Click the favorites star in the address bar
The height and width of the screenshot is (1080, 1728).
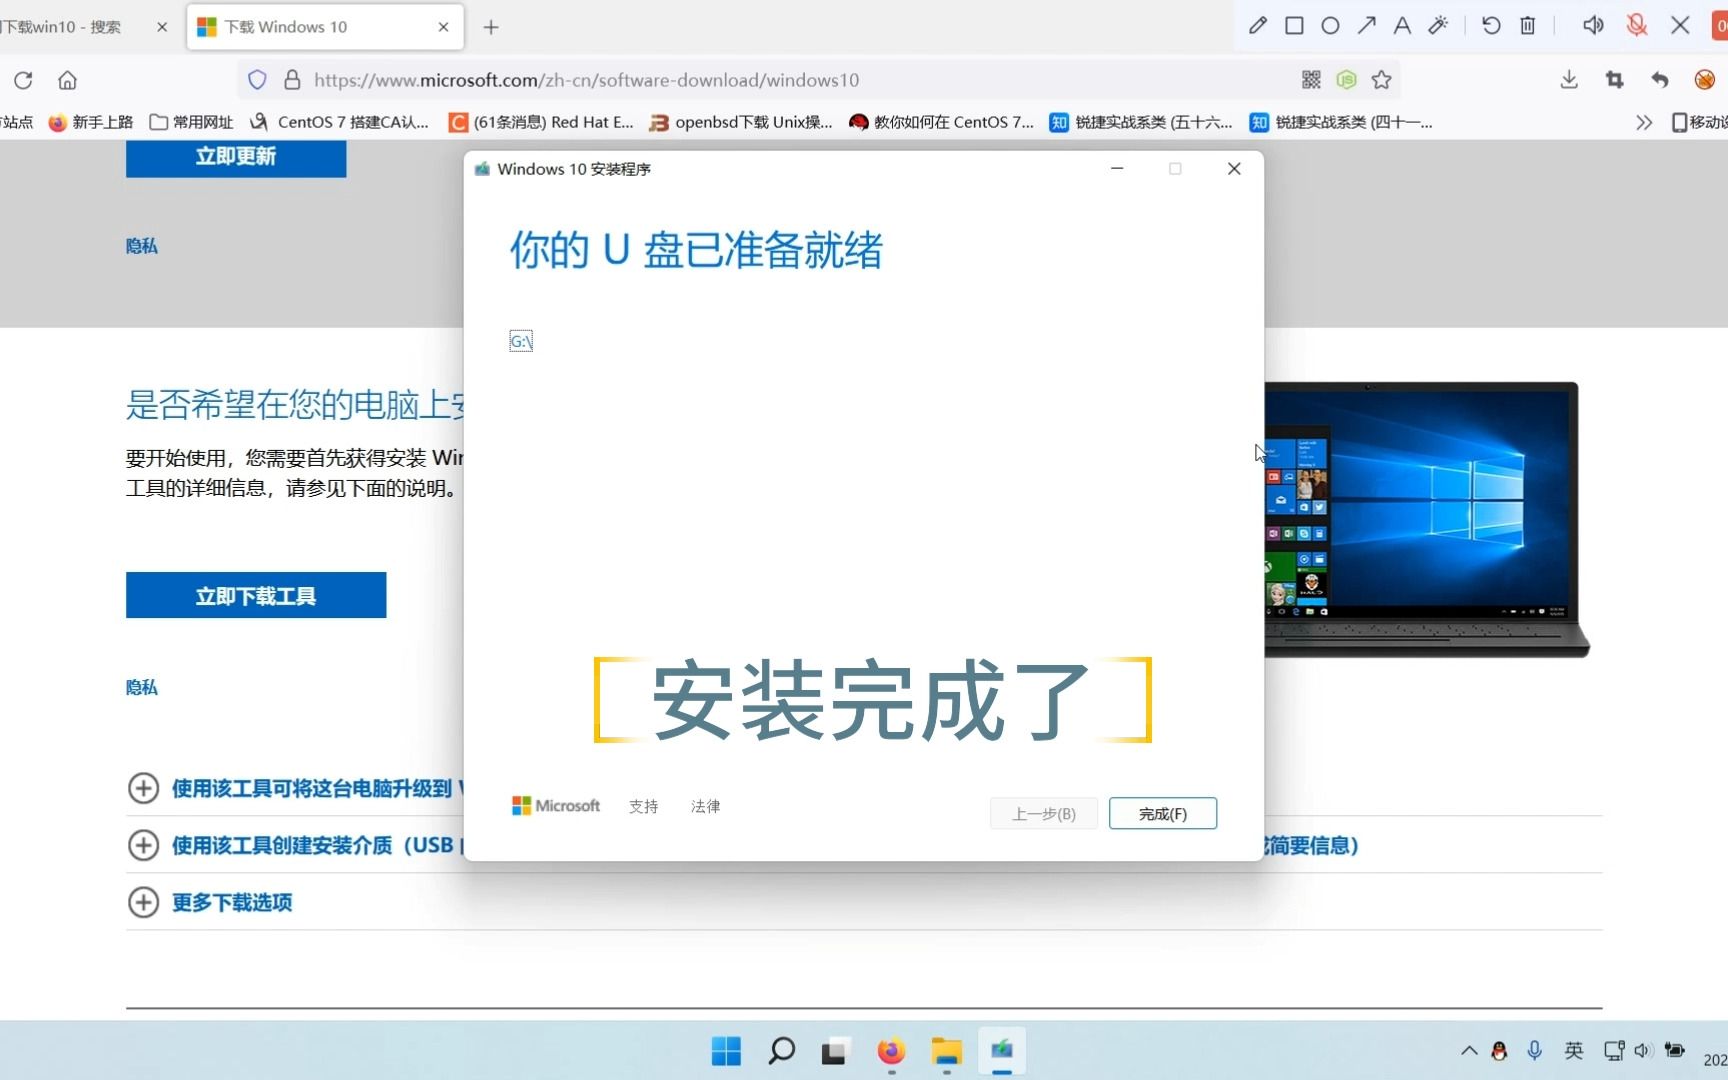point(1382,80)
